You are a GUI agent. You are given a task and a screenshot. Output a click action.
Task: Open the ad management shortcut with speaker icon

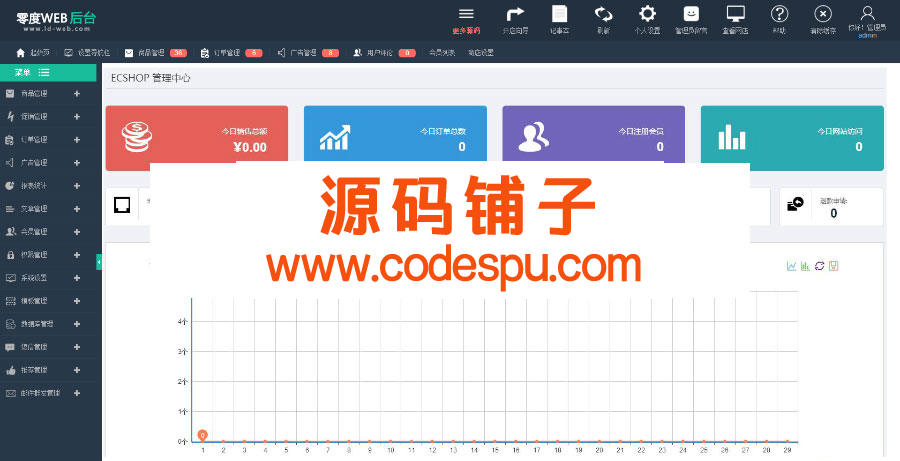pos(308,53)
